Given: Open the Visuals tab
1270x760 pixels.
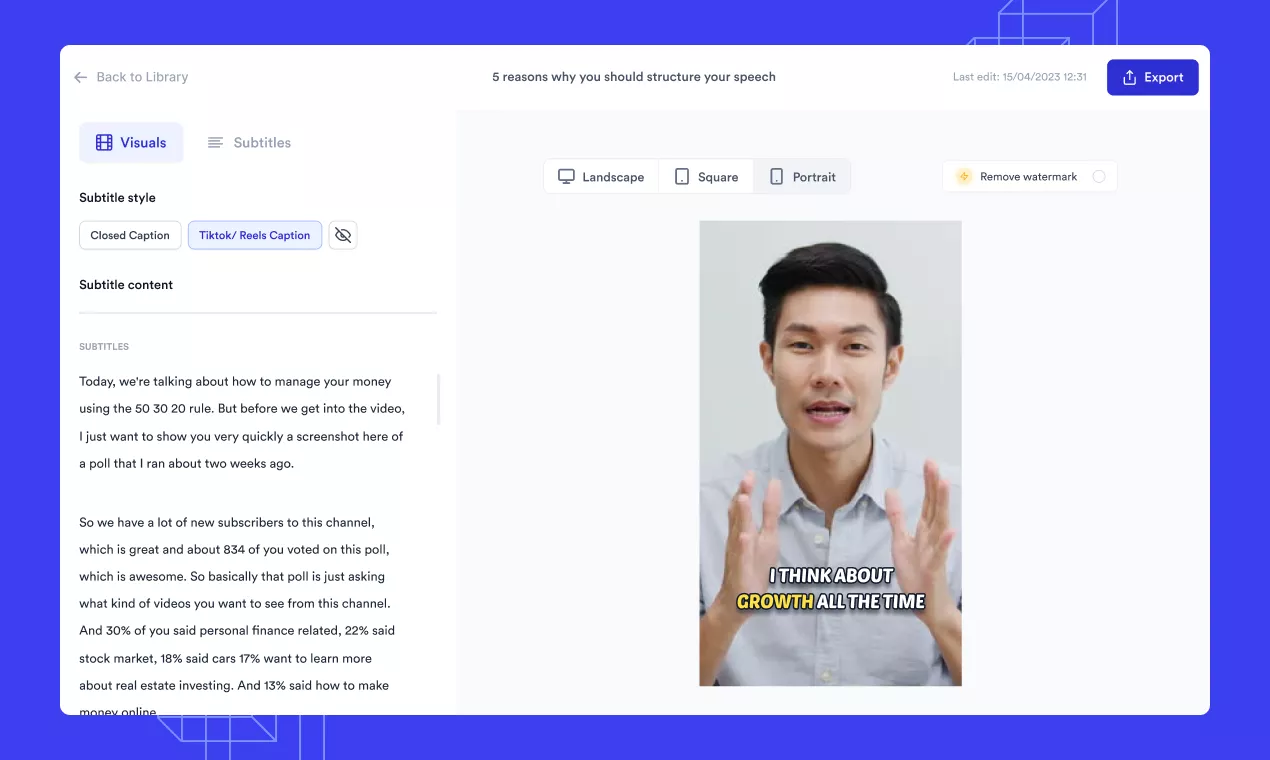Looking at the screenshot, I should click(131, 143).
